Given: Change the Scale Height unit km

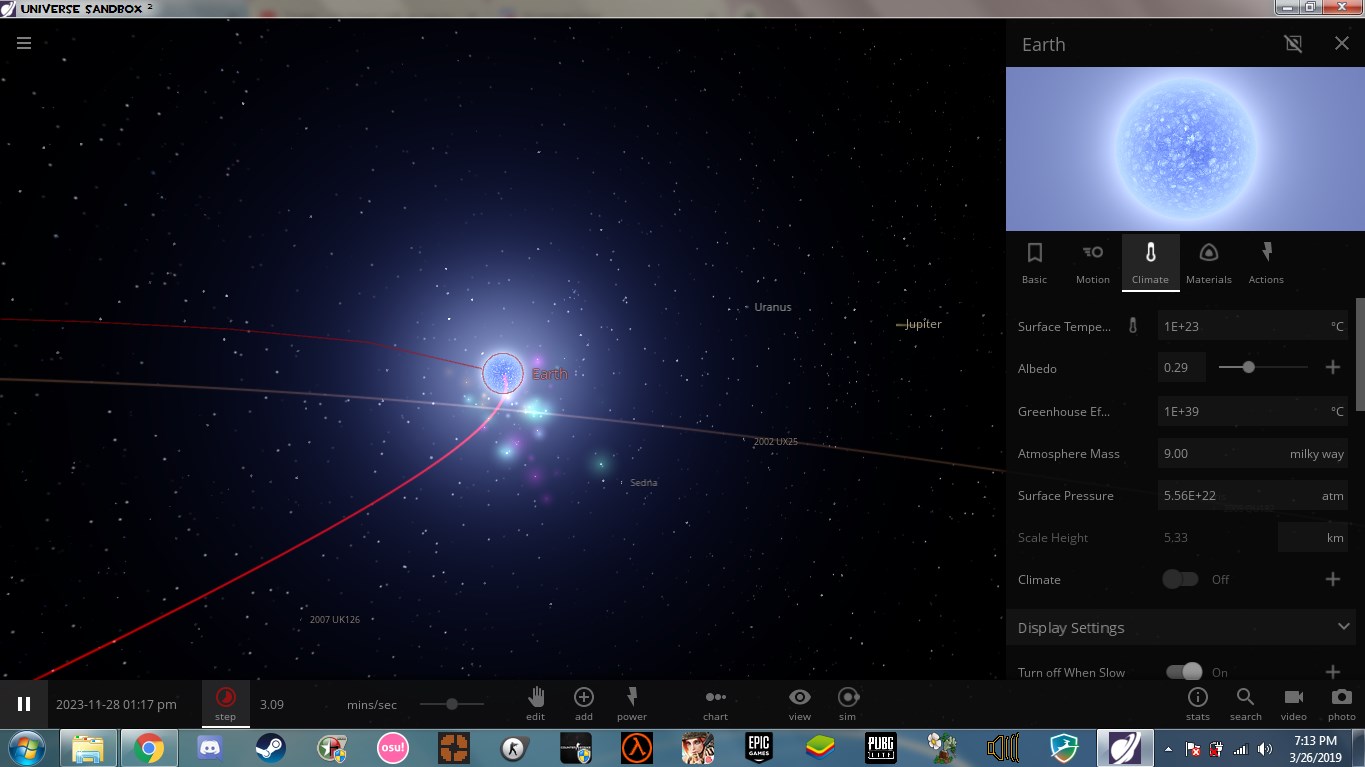Looking at the screenshot, I should coord(1313,537).
